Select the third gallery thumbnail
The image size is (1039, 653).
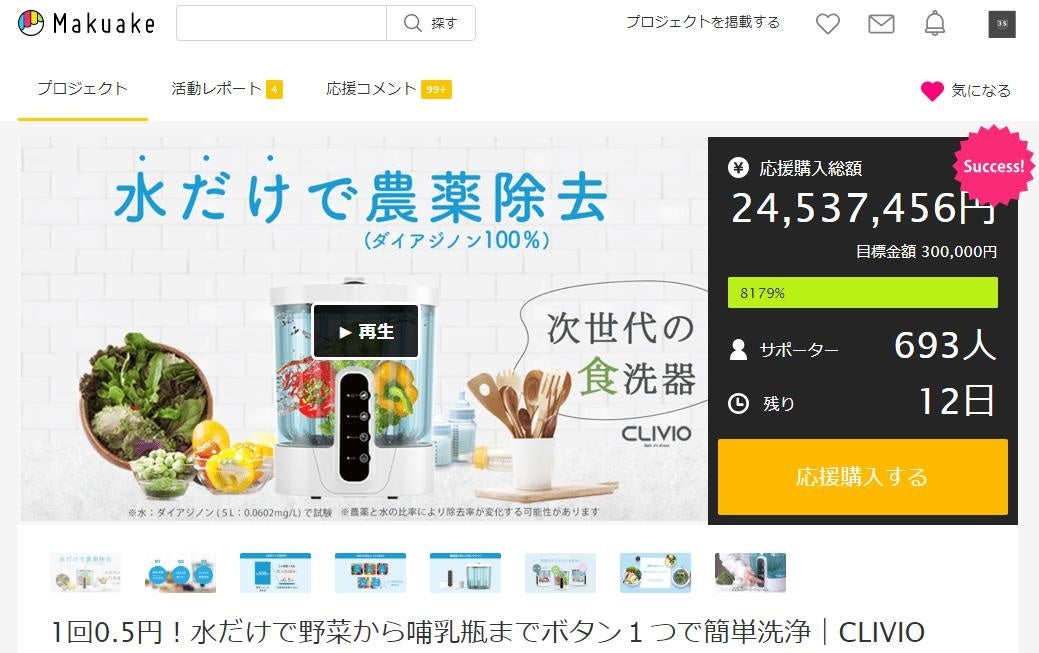point(276,573)
